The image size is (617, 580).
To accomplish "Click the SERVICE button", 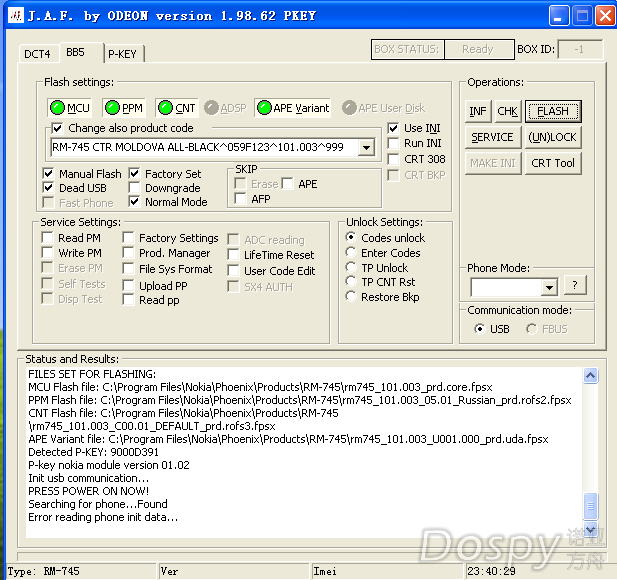I will click(493, 137).
